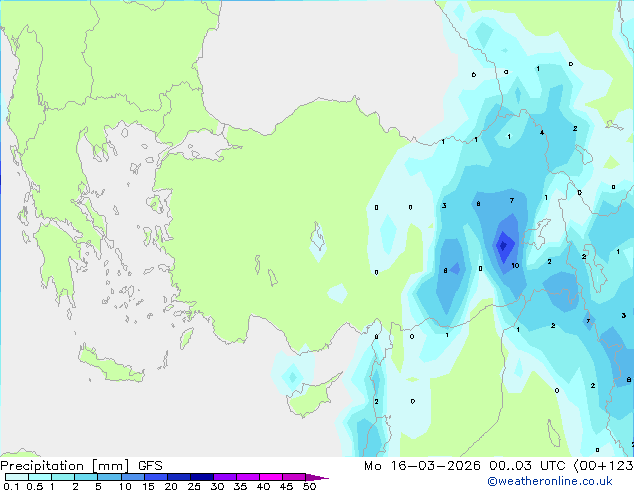Click the legend value '30'
Image resolution: width=634 pixels, height=490 pixels.
pos(217,486)
